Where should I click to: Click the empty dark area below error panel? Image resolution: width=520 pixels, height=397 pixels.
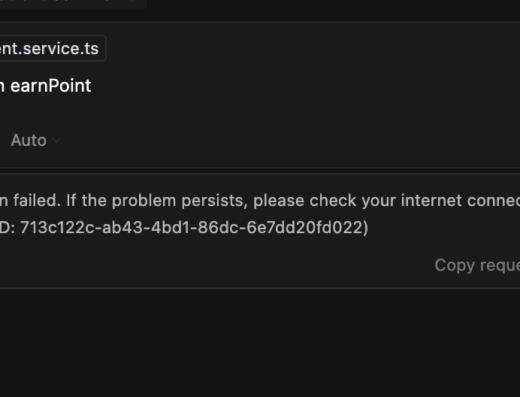(260, 343)
